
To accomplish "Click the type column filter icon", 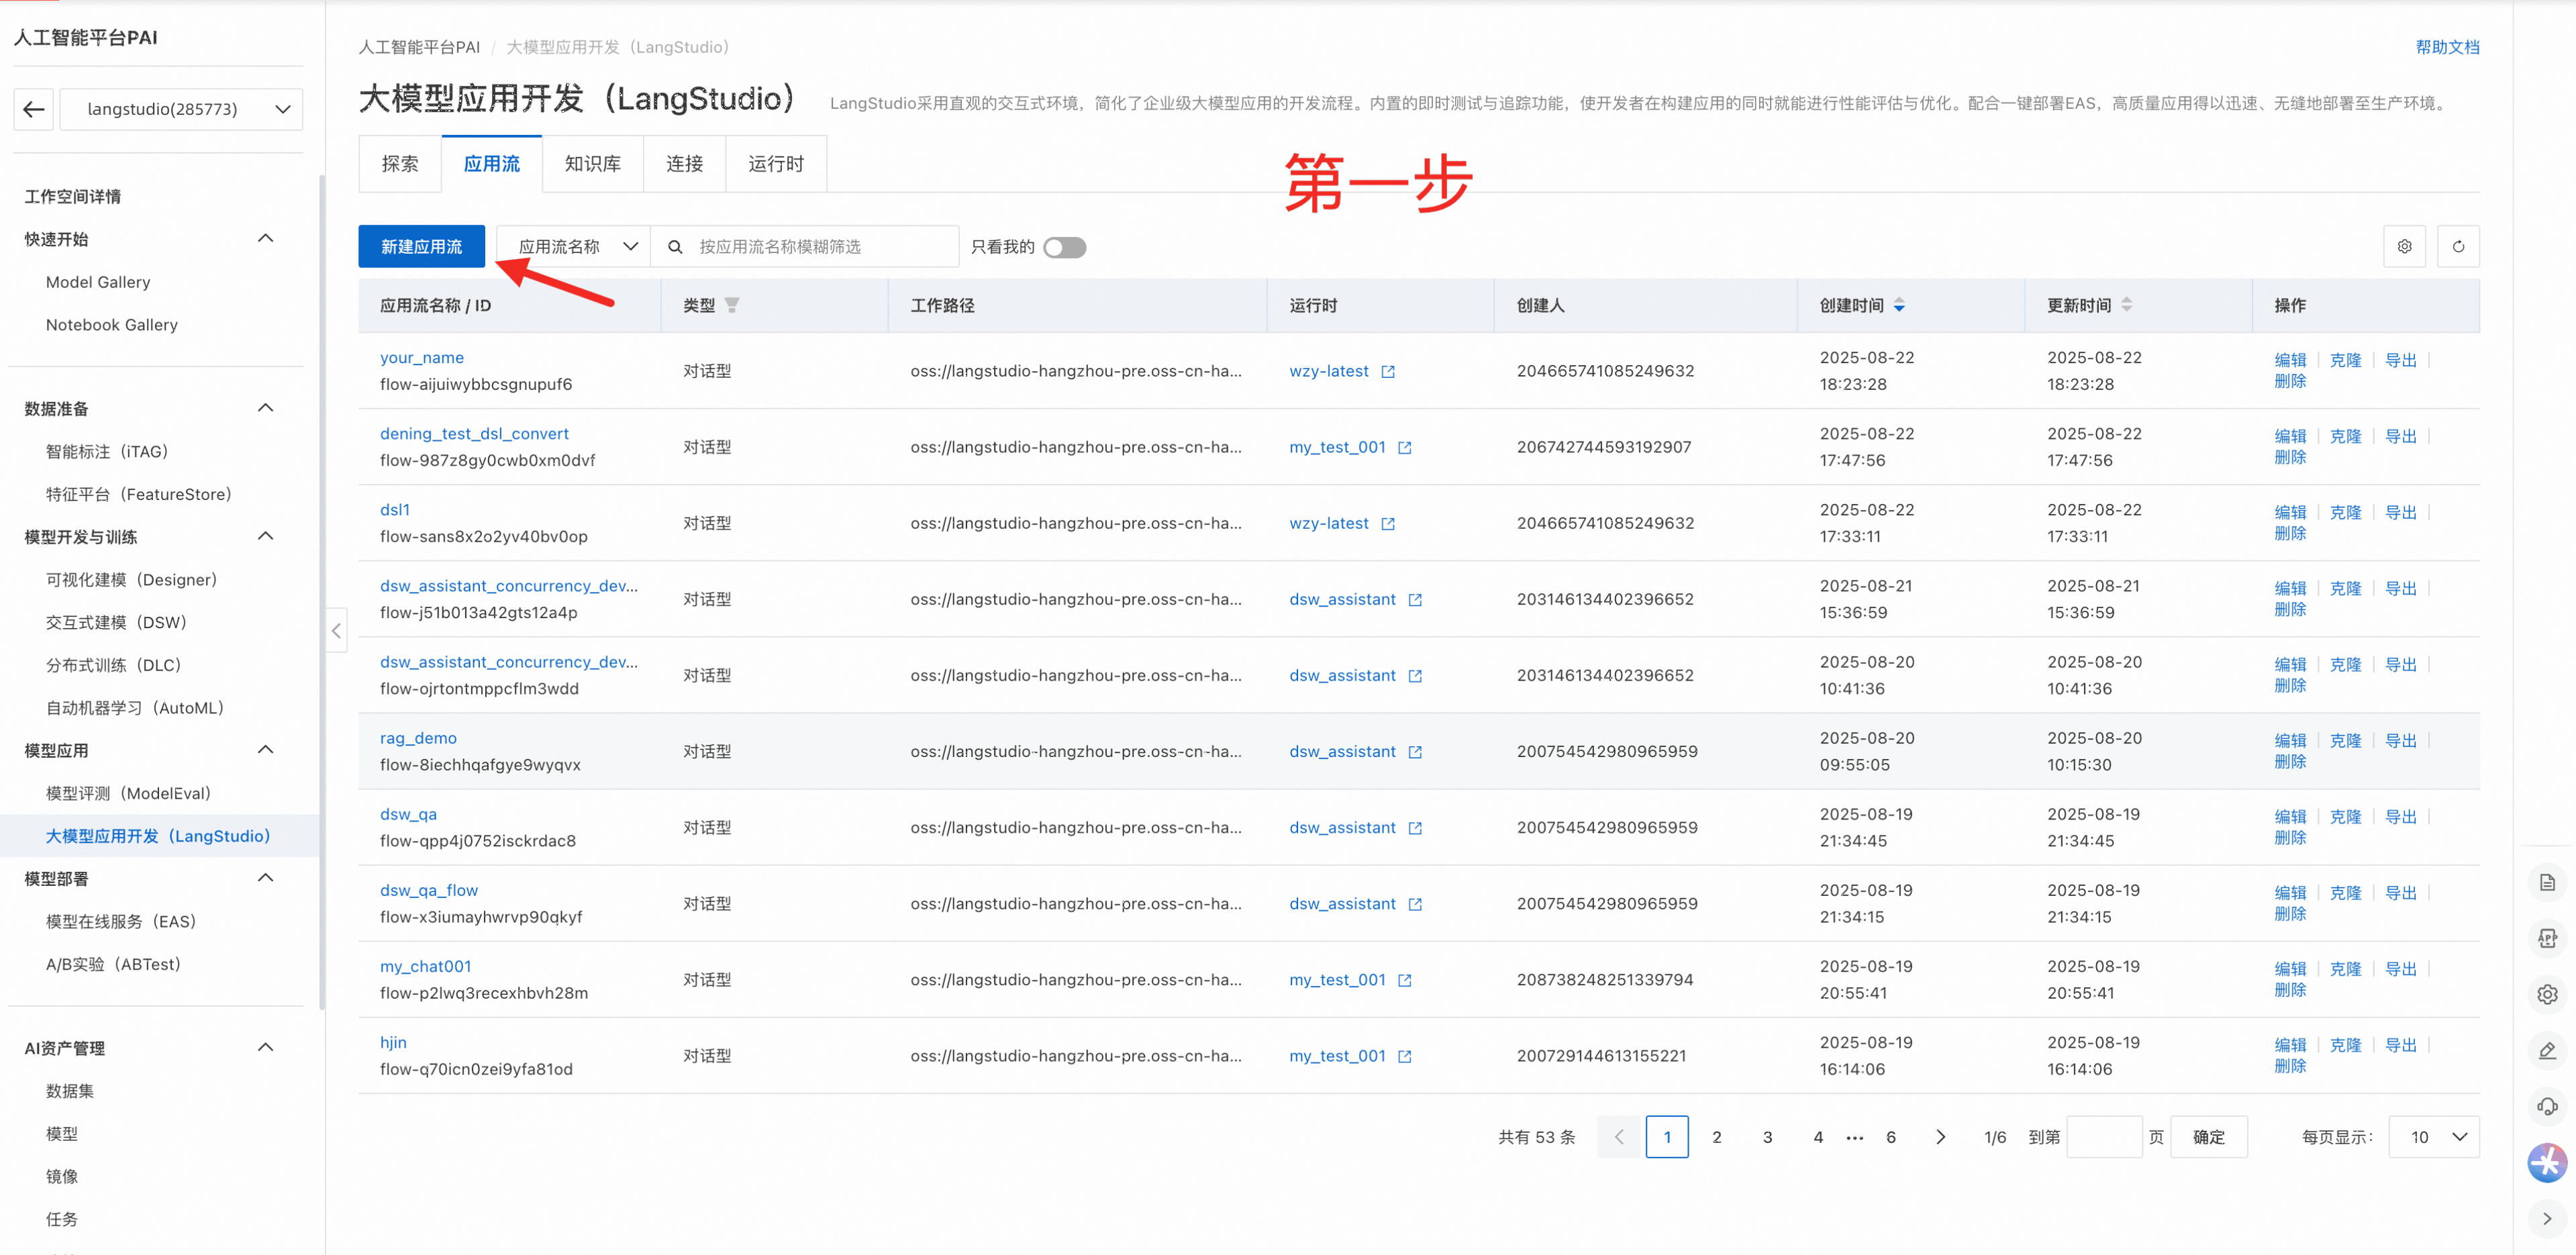I will pyautogui.click(x=732, y=305).
